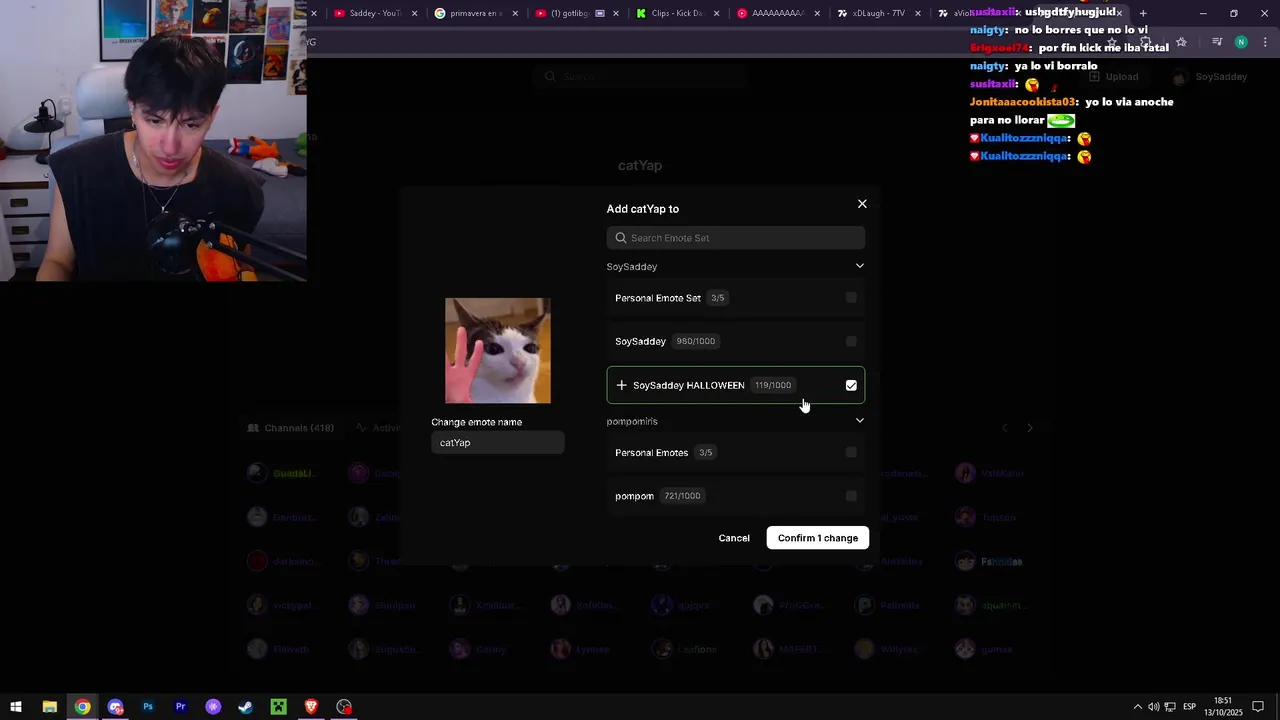Switch to the xDLaugh - 7TV tab

(878, 13)
